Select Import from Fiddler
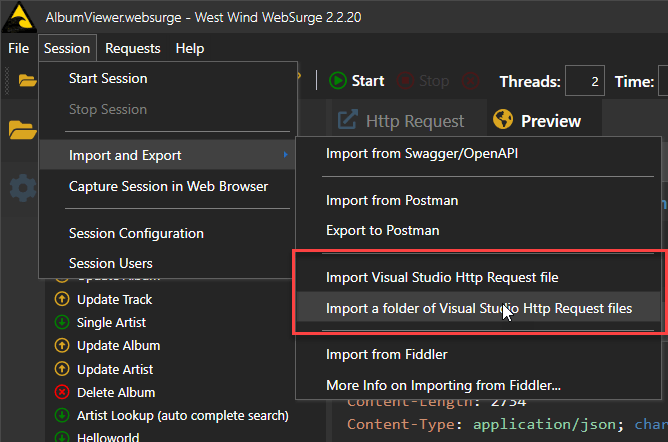This screenshot has height=442, width=668. pyautogui.click(x=478, y=354)
